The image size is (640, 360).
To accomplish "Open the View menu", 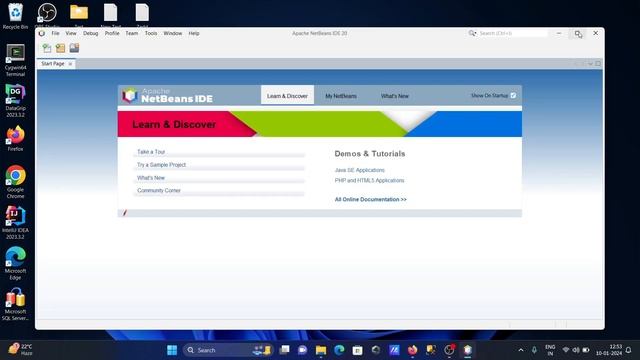I will pyautogui.click(x=71, y=33).
